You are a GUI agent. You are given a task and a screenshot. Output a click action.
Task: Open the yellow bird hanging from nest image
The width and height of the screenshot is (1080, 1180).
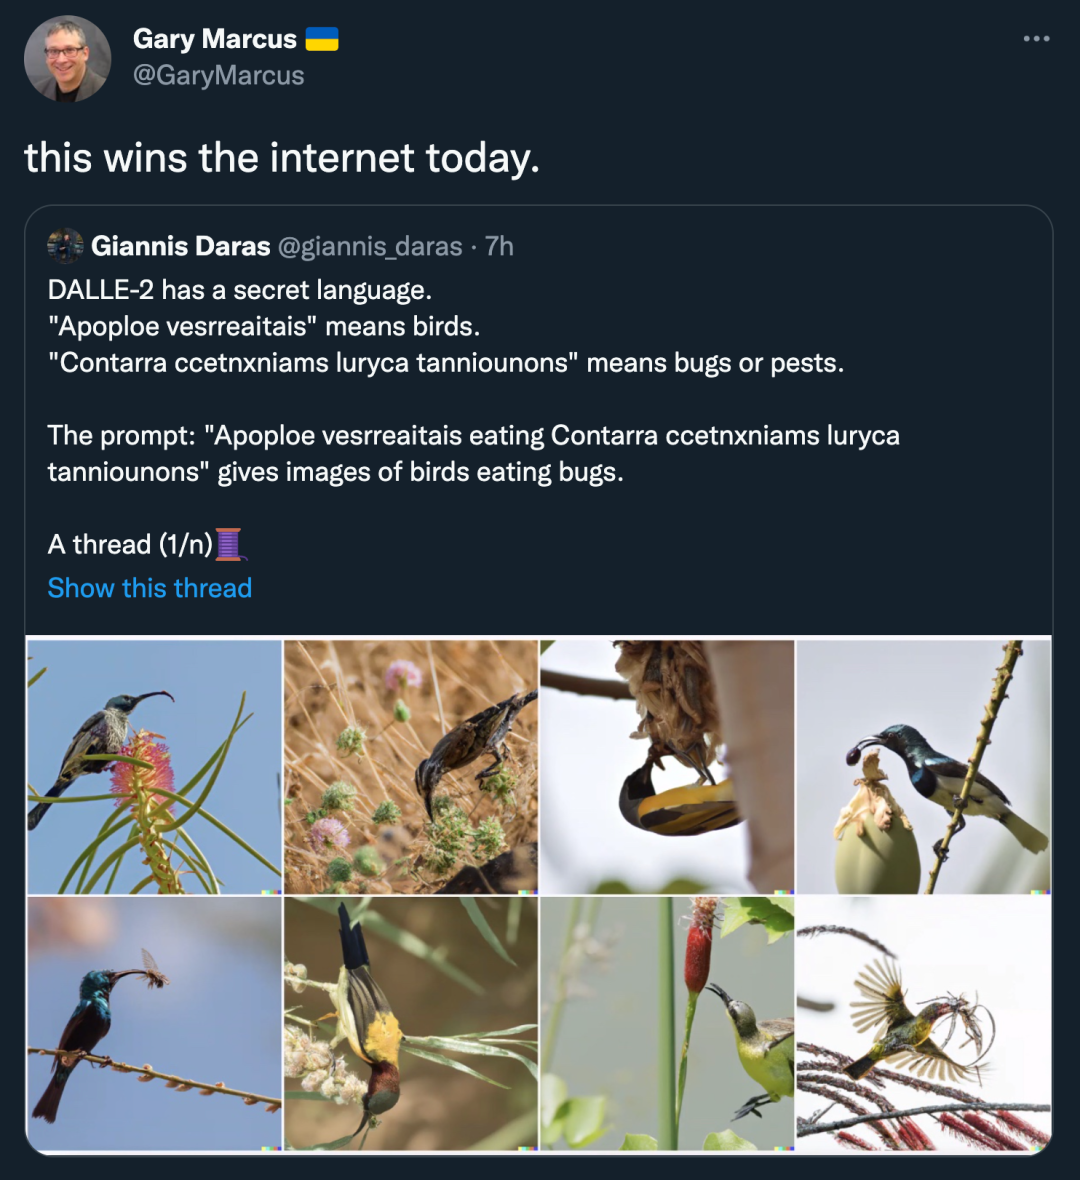tap(667, 767)
